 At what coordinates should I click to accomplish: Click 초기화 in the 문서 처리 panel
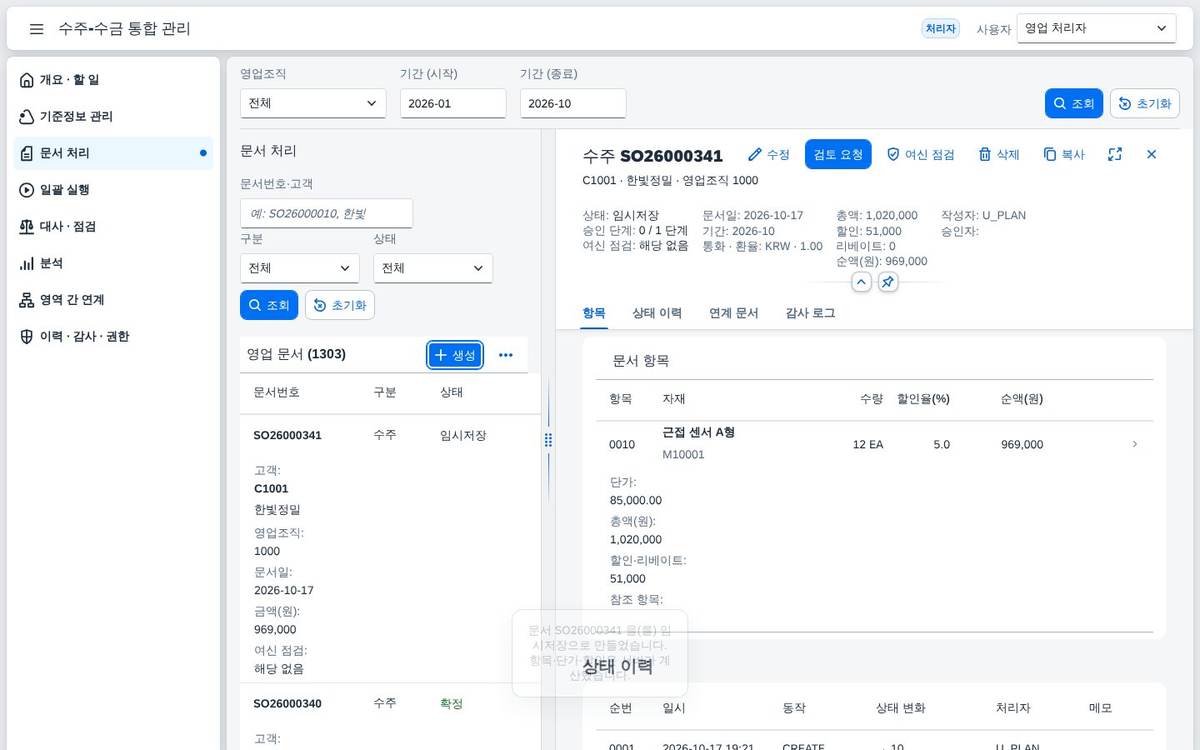pos(340,305)
